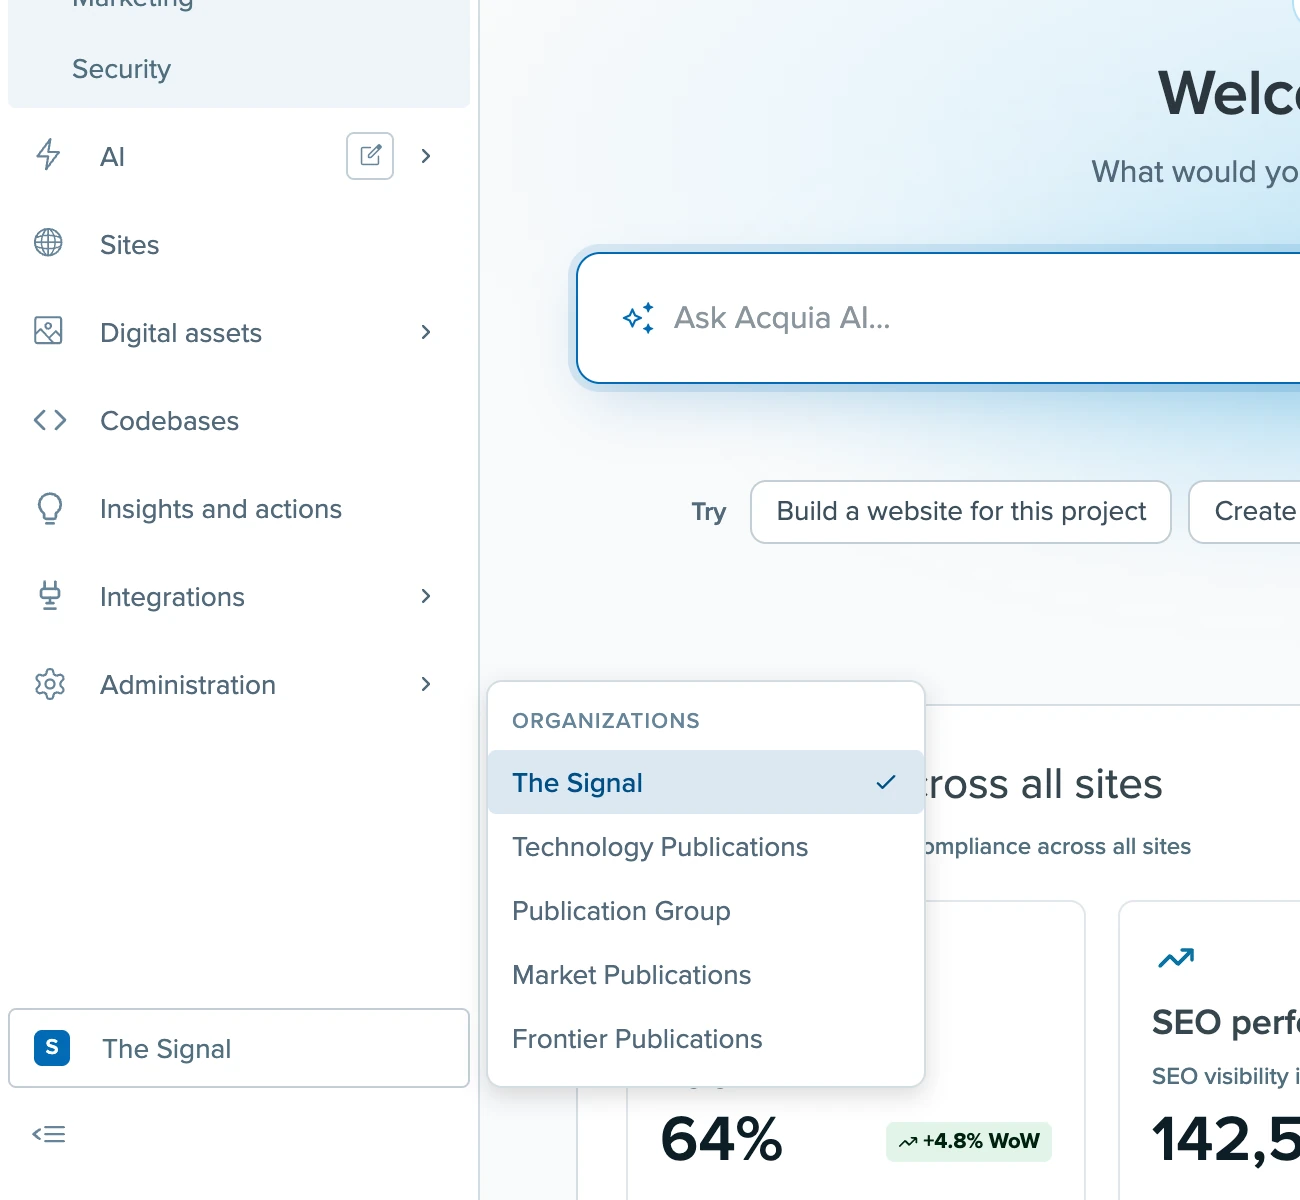This screenshot has height=1200, width=1300.
Task: Click the Digital assets image icon
Action: [x=48, y=331]
